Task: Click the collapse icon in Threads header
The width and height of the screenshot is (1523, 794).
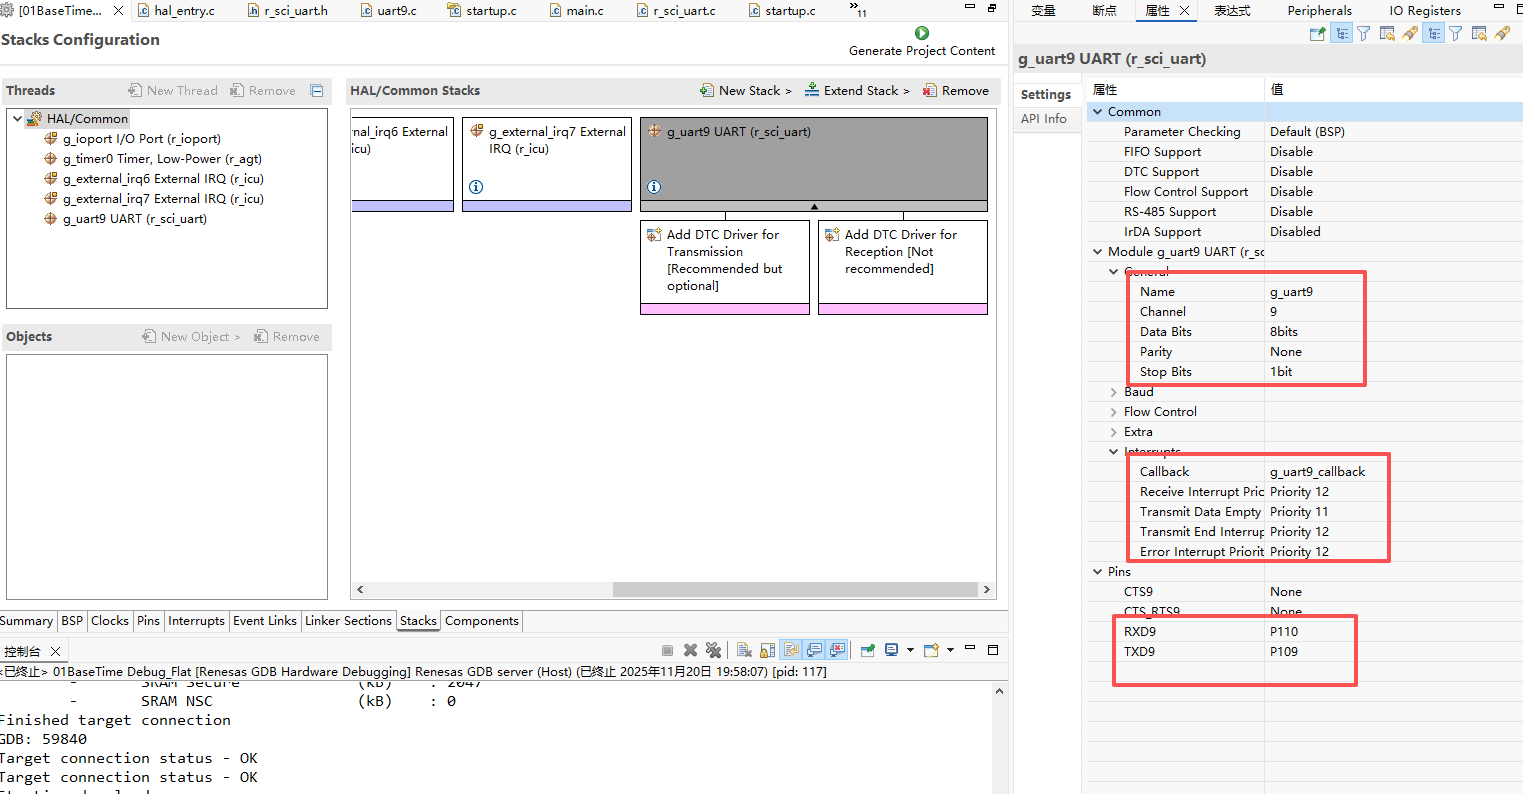Action: [317, 91]
